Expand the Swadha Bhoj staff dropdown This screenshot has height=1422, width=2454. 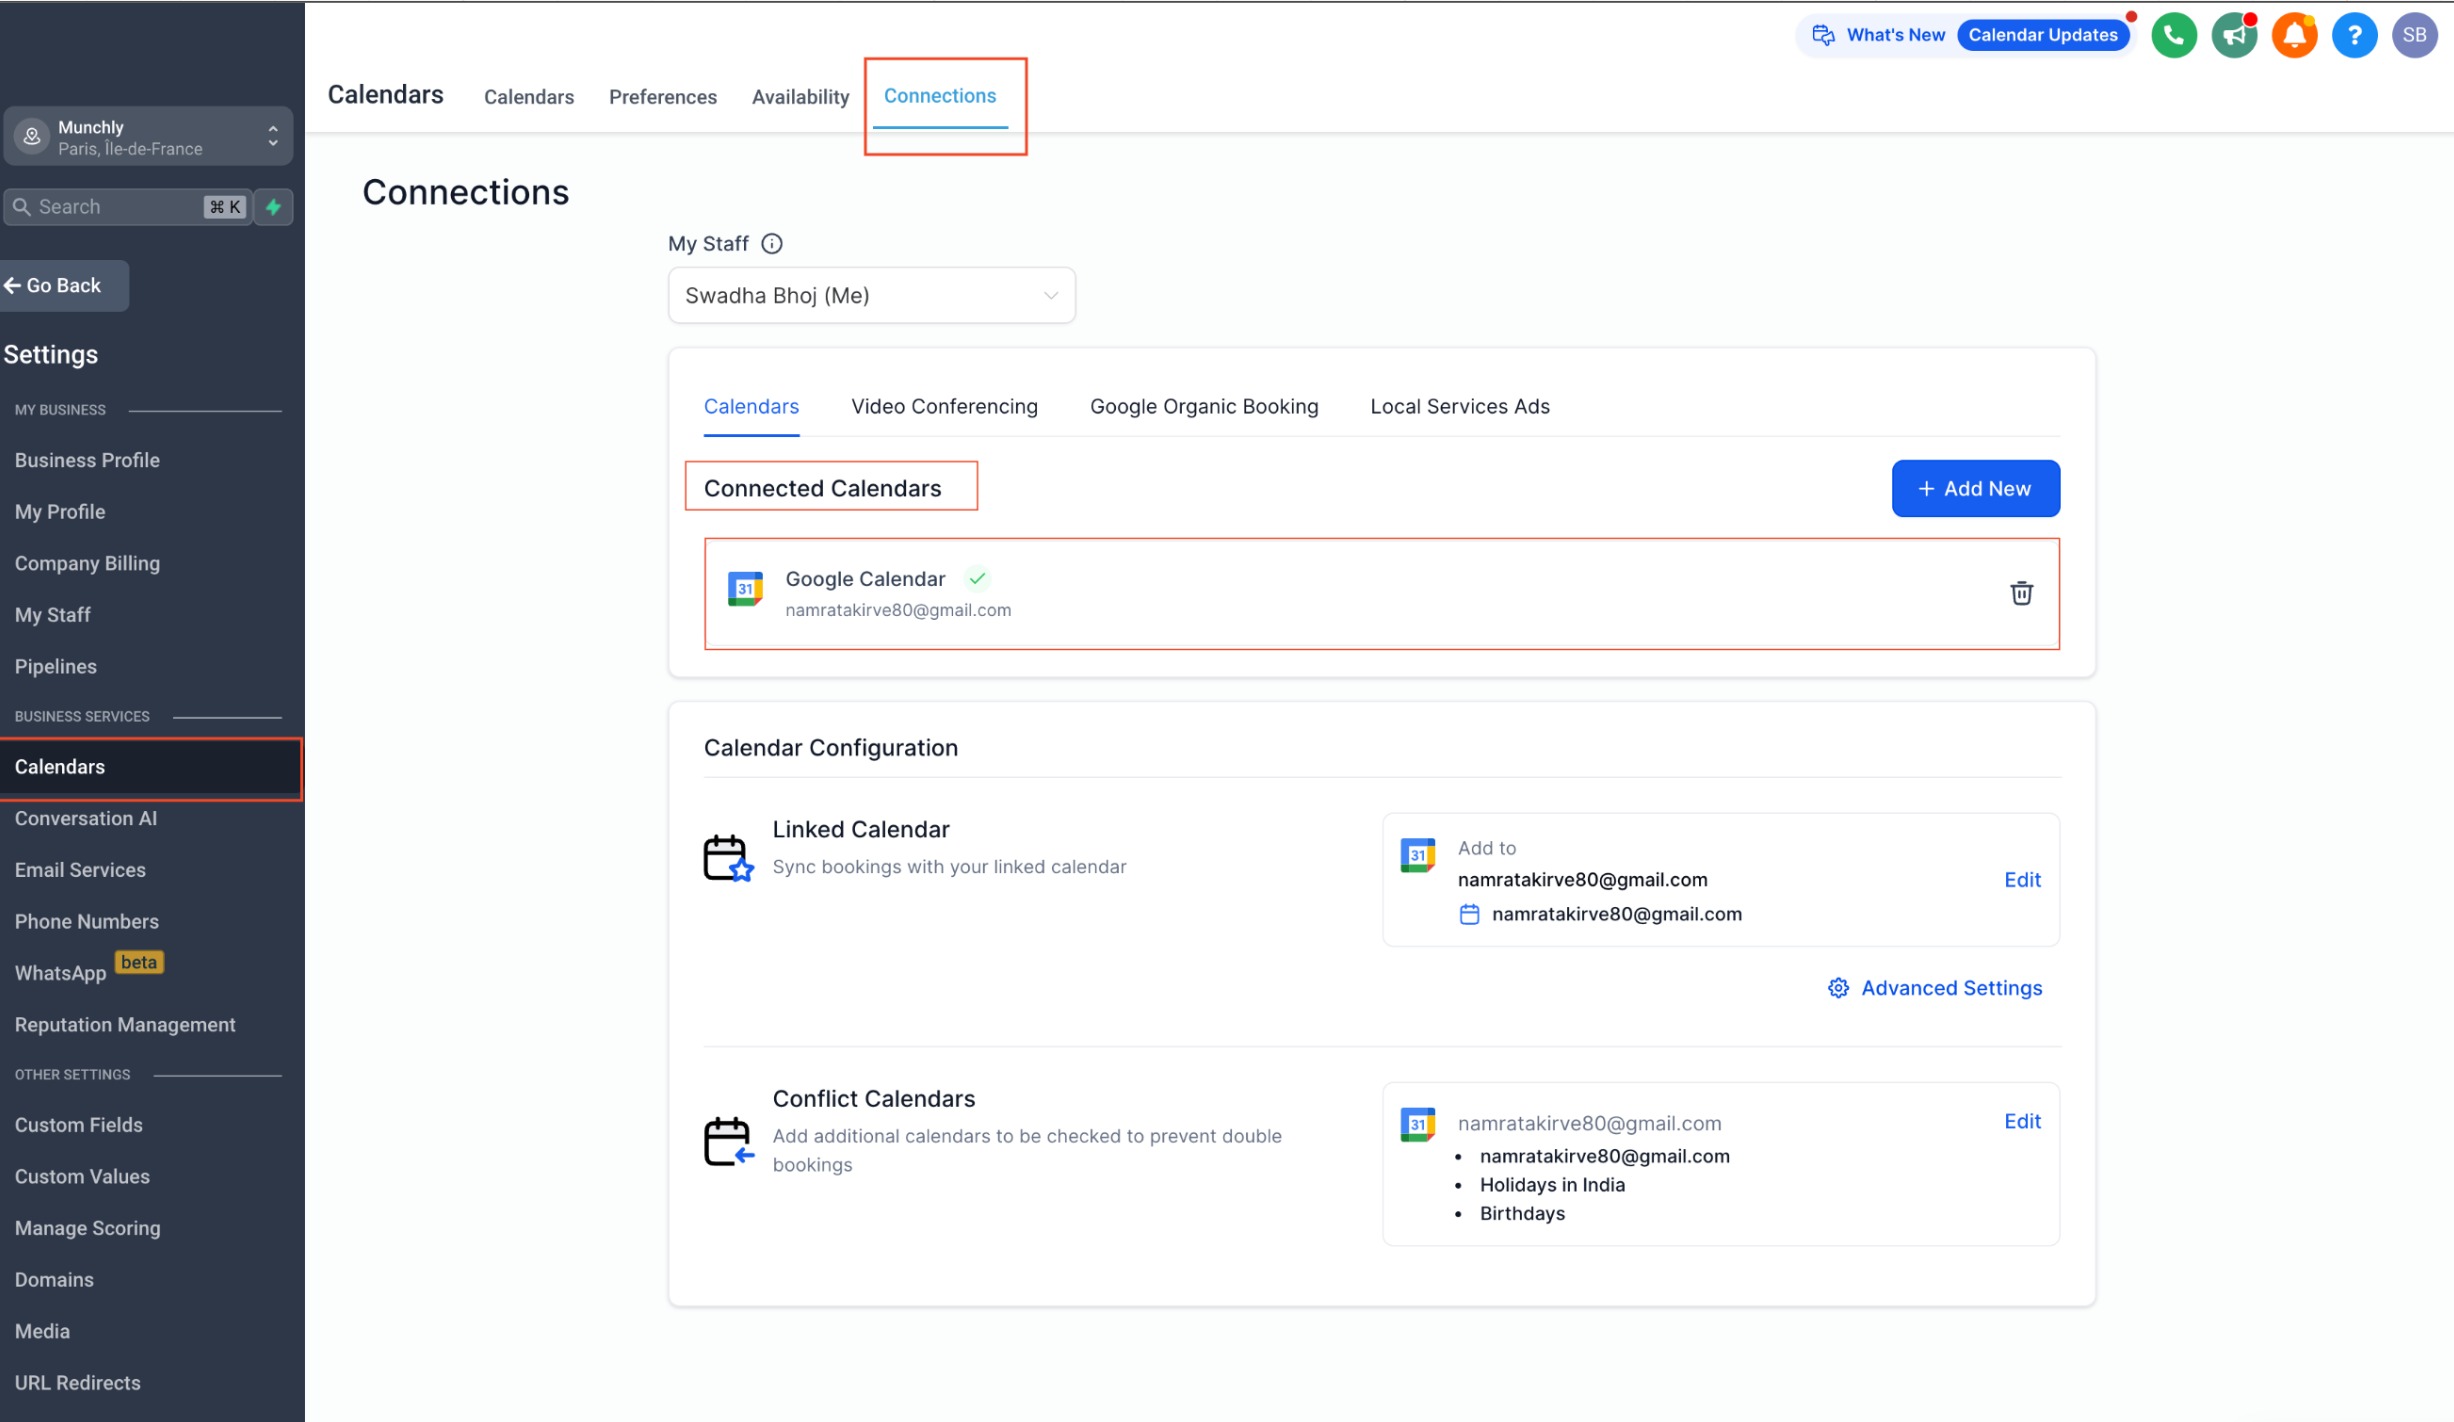coord(871,296)
